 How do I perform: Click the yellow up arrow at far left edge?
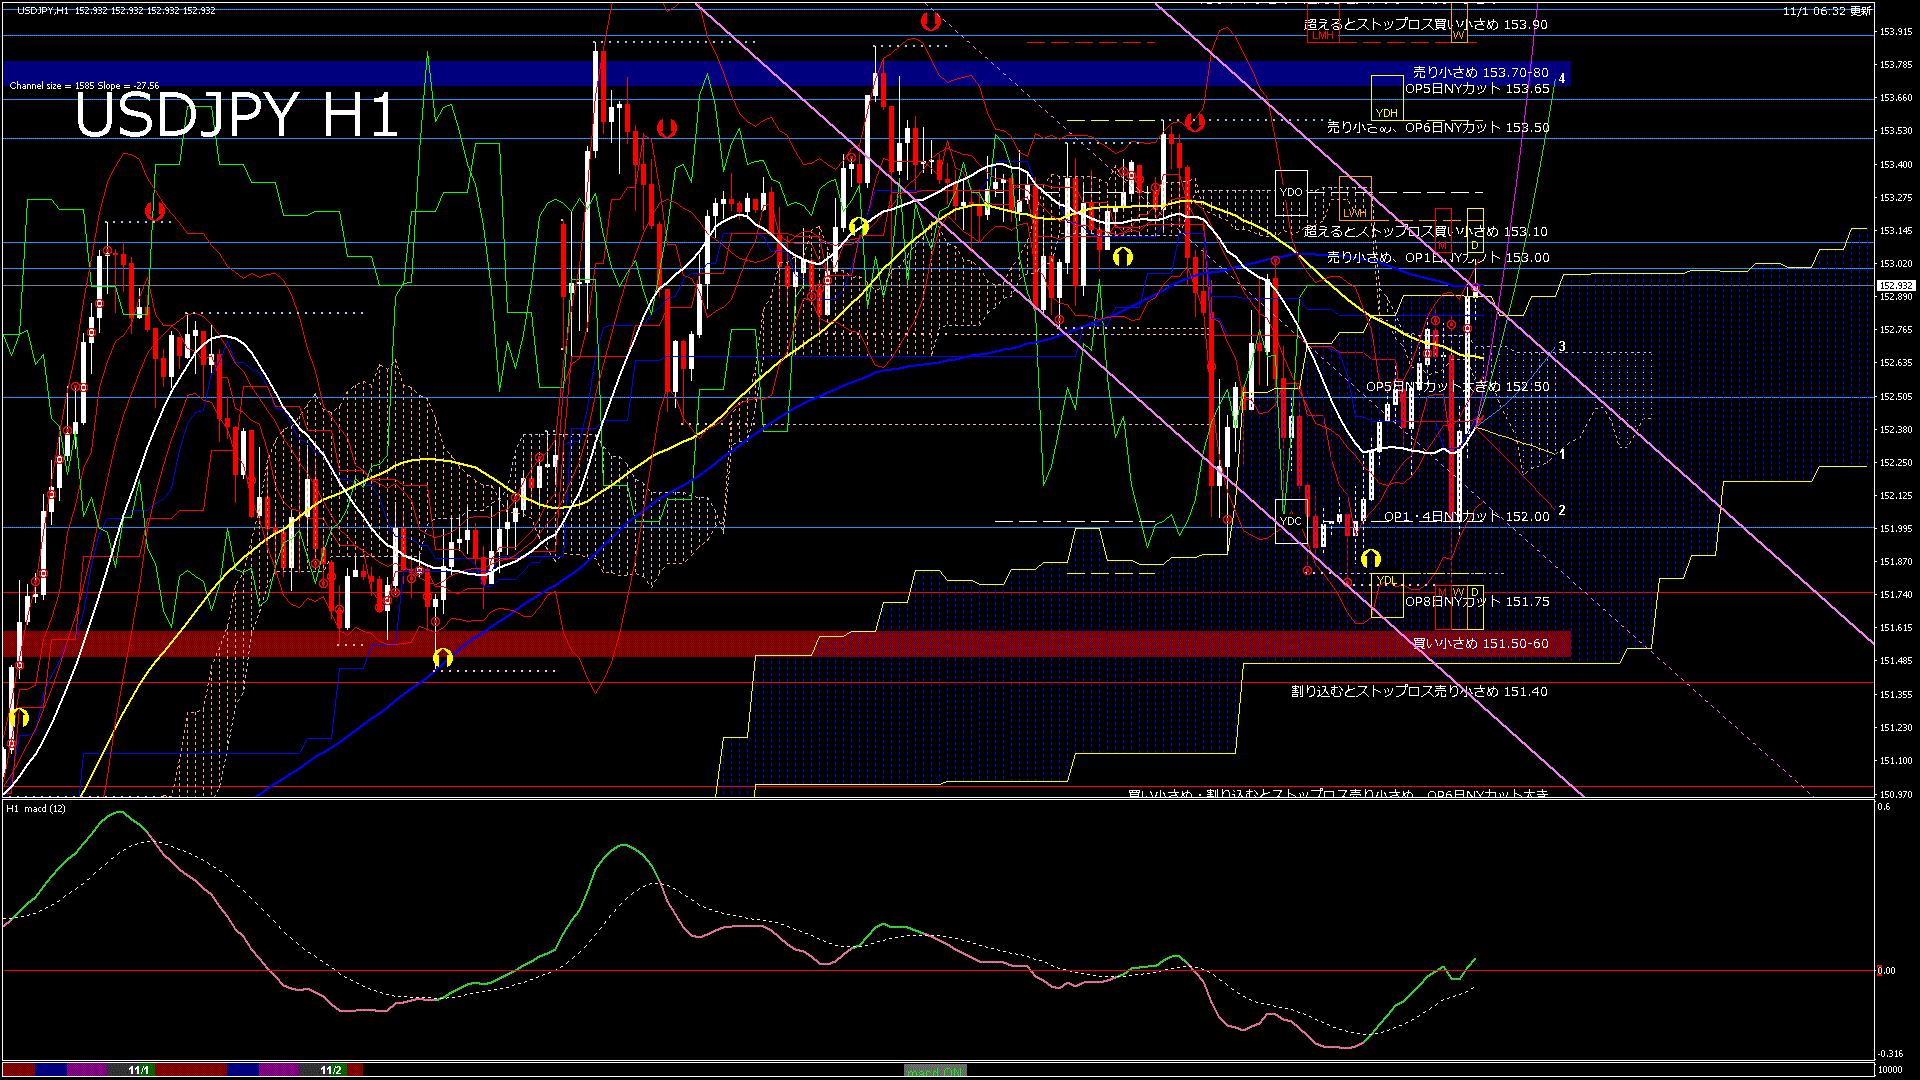pyautogui.click(x=18, y=717)
